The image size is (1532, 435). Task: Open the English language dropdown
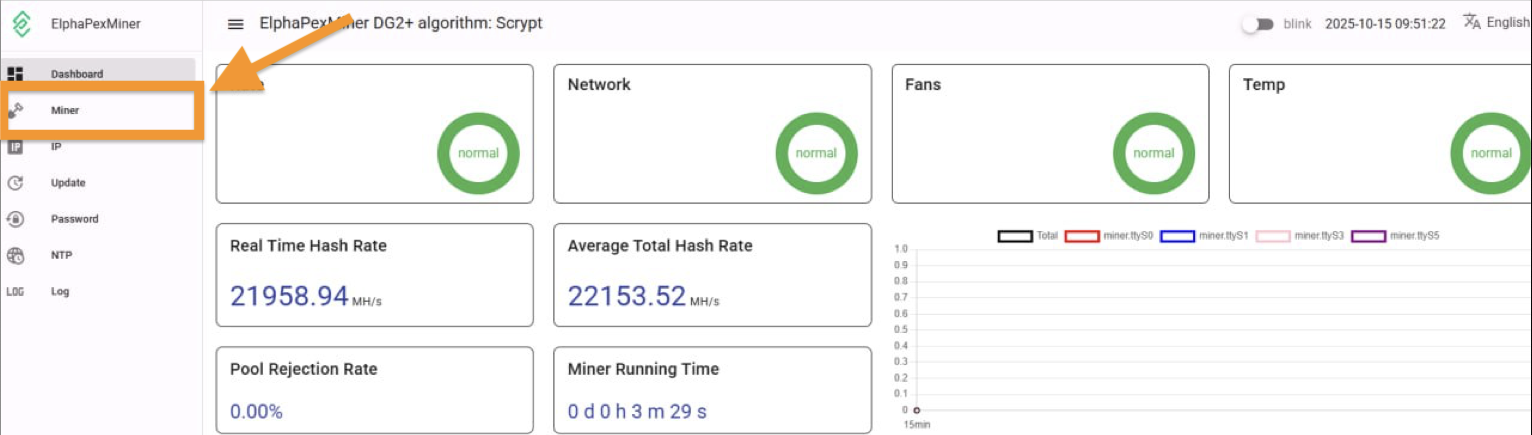point(1507,23)
